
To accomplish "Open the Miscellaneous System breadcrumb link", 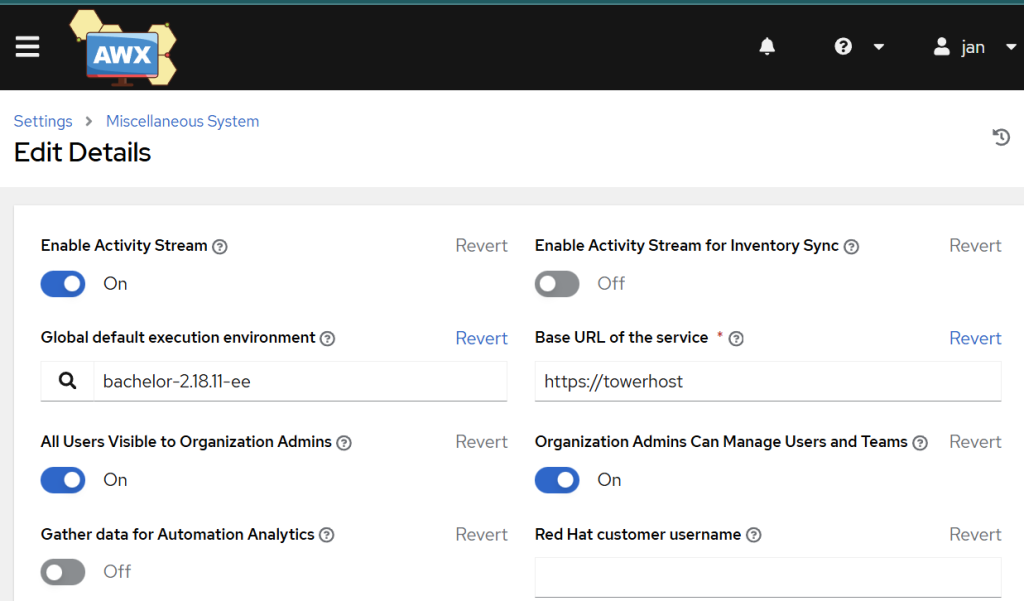I will pyautogui.click(x=182, y=120).
